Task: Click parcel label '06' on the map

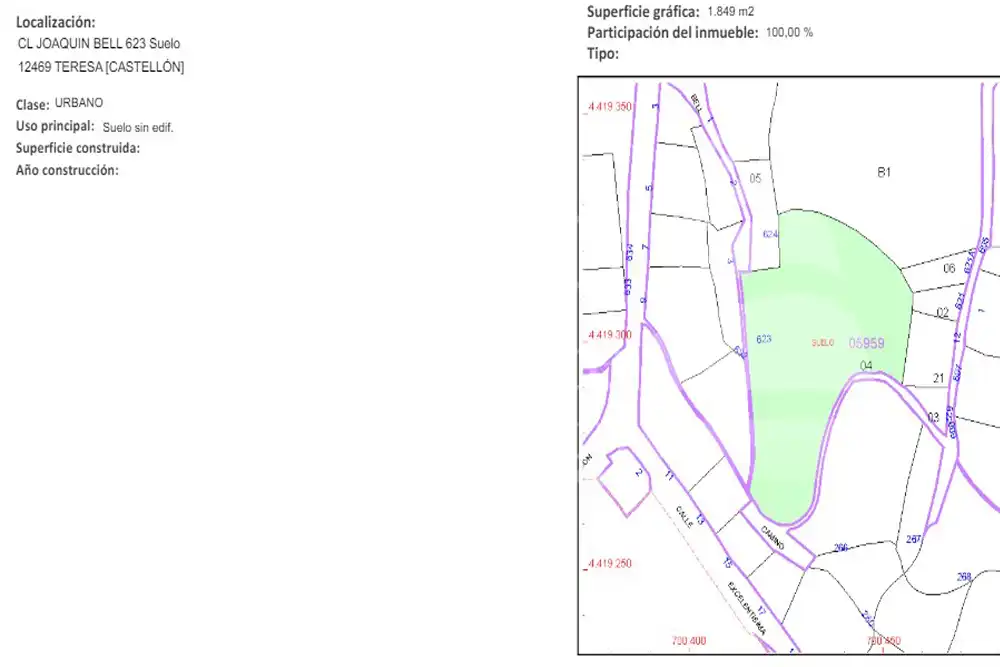Action: click(x=949, y=268)
